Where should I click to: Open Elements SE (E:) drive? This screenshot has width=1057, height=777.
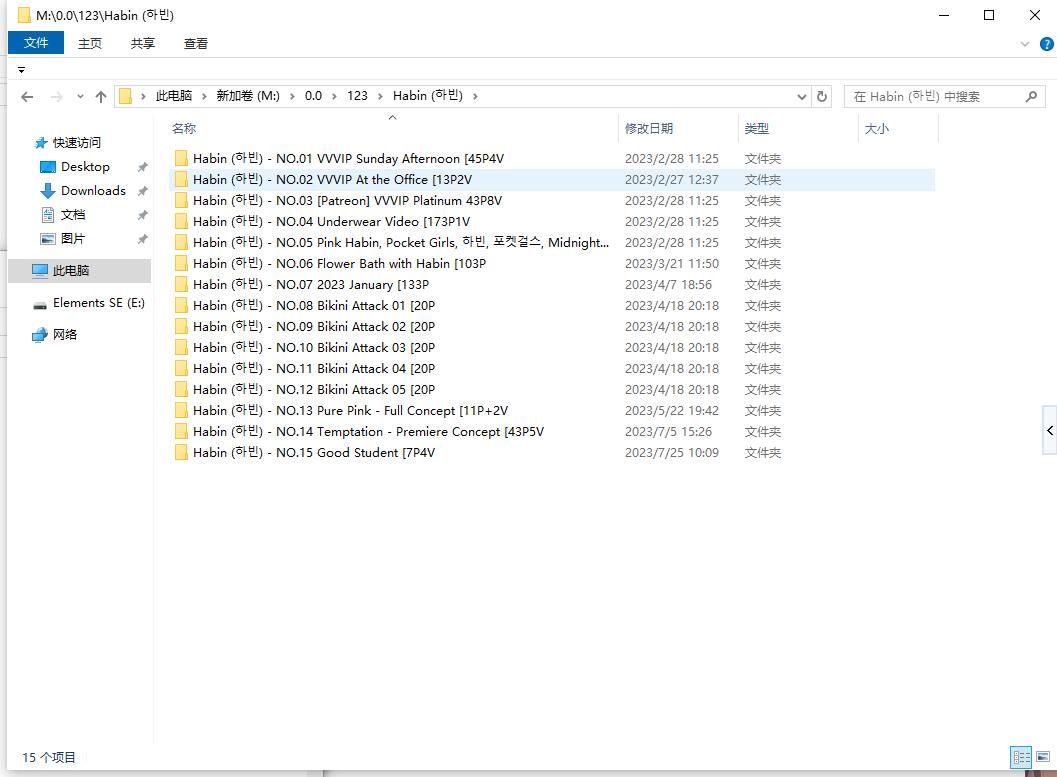click(x=98, y=303)
